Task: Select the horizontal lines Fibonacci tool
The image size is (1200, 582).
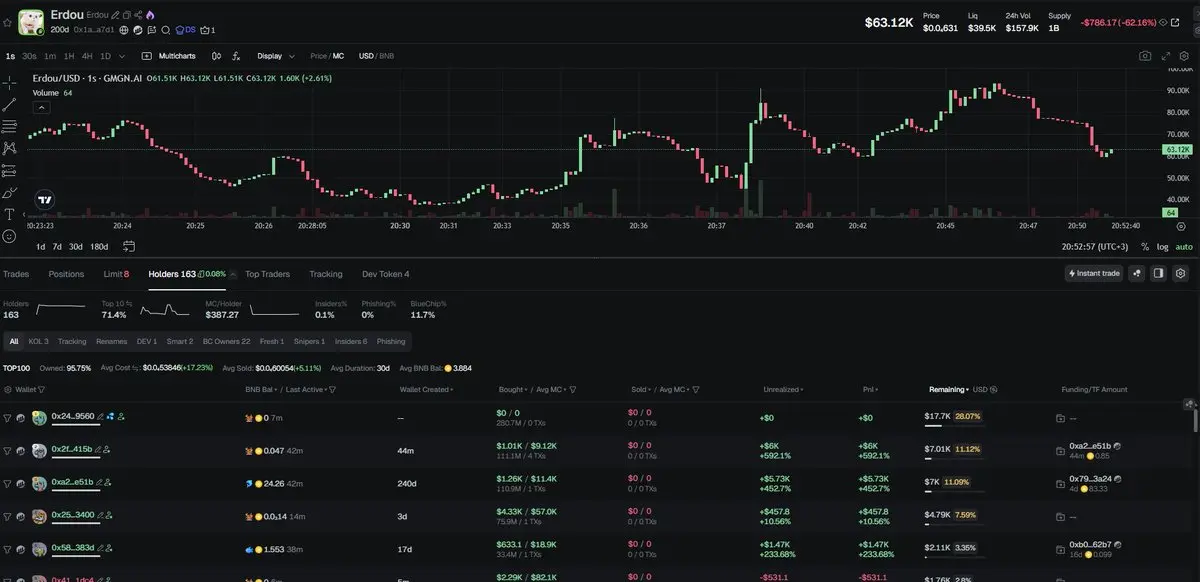Action: 9,126
